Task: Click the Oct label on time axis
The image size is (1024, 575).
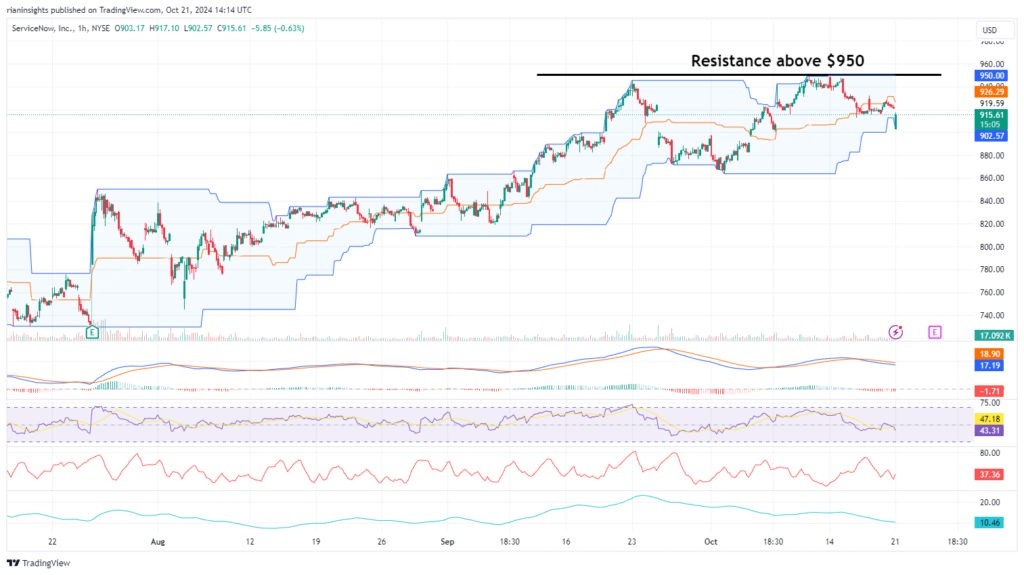Action: 711,540
